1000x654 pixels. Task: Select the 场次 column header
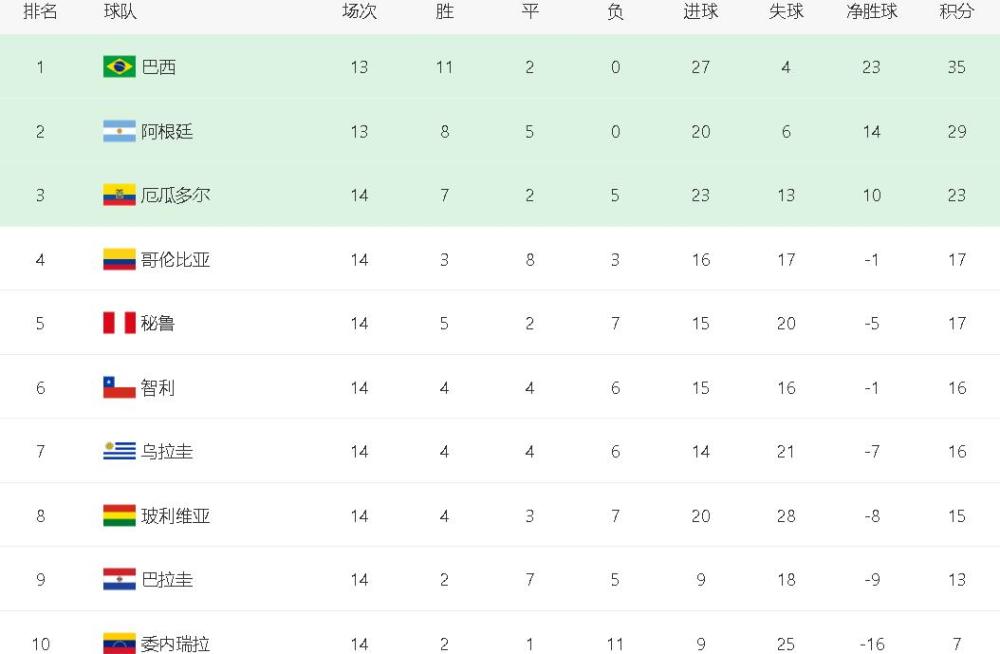click(x=360, y=11)
